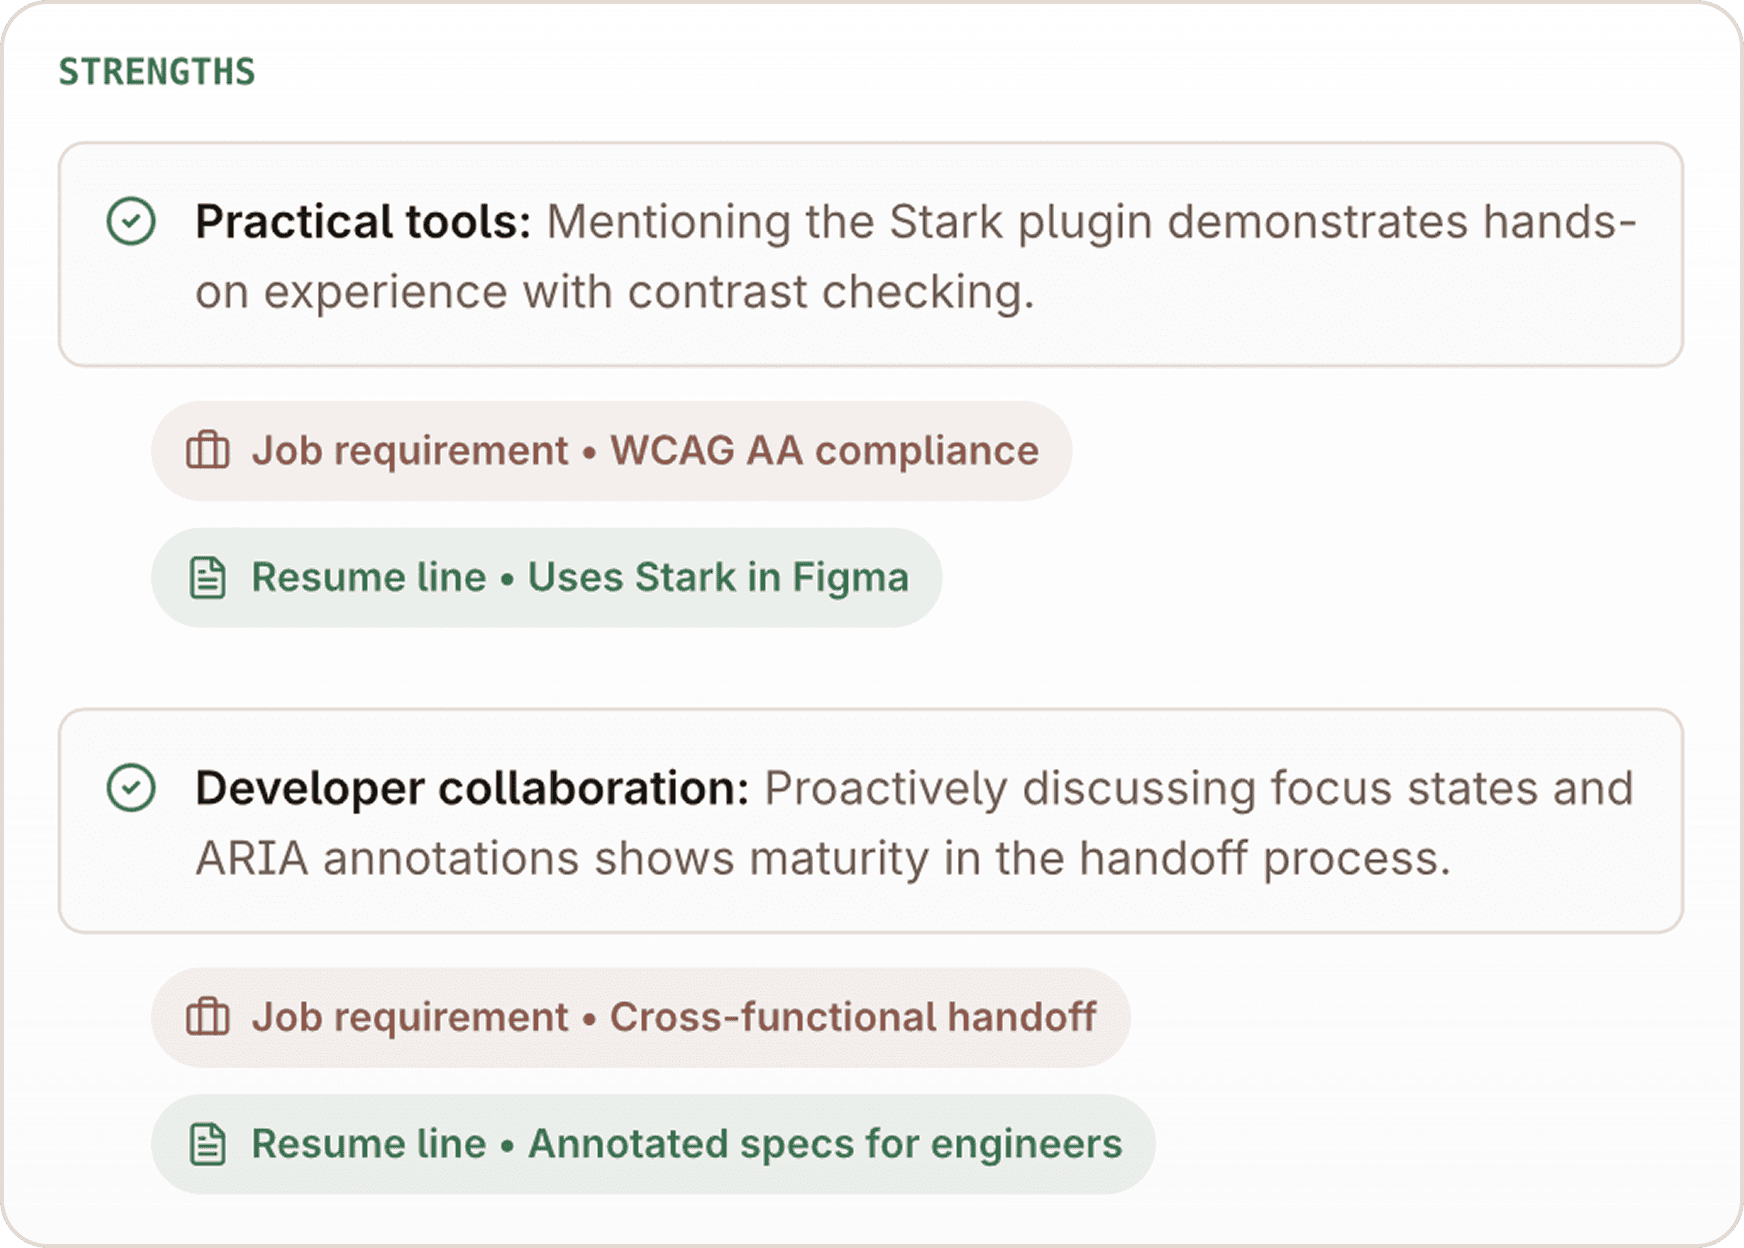Click 'Resume line' label in Annotated specs chip
The width and height of the screenshot is (1744, 1248).
pyautogui.click(x=368, y=1144)
